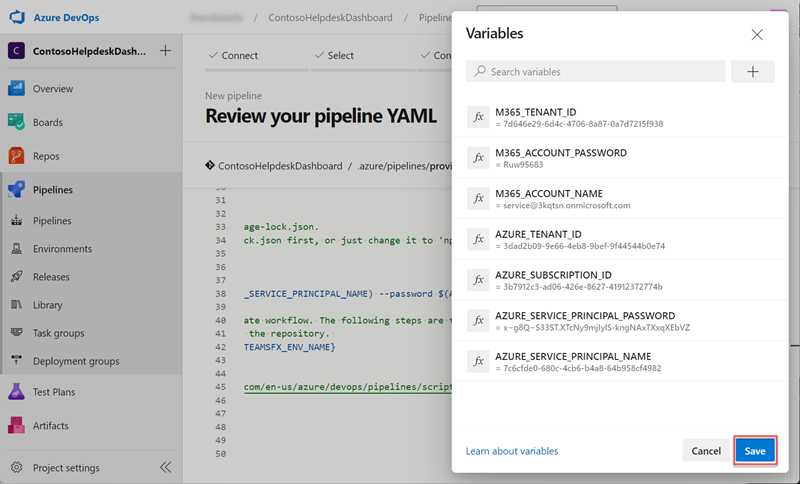Select the M365_ACCOUNT_PASSWORD variable name
800x484 pixels.
pyautogui.click(x=561, y=152)
